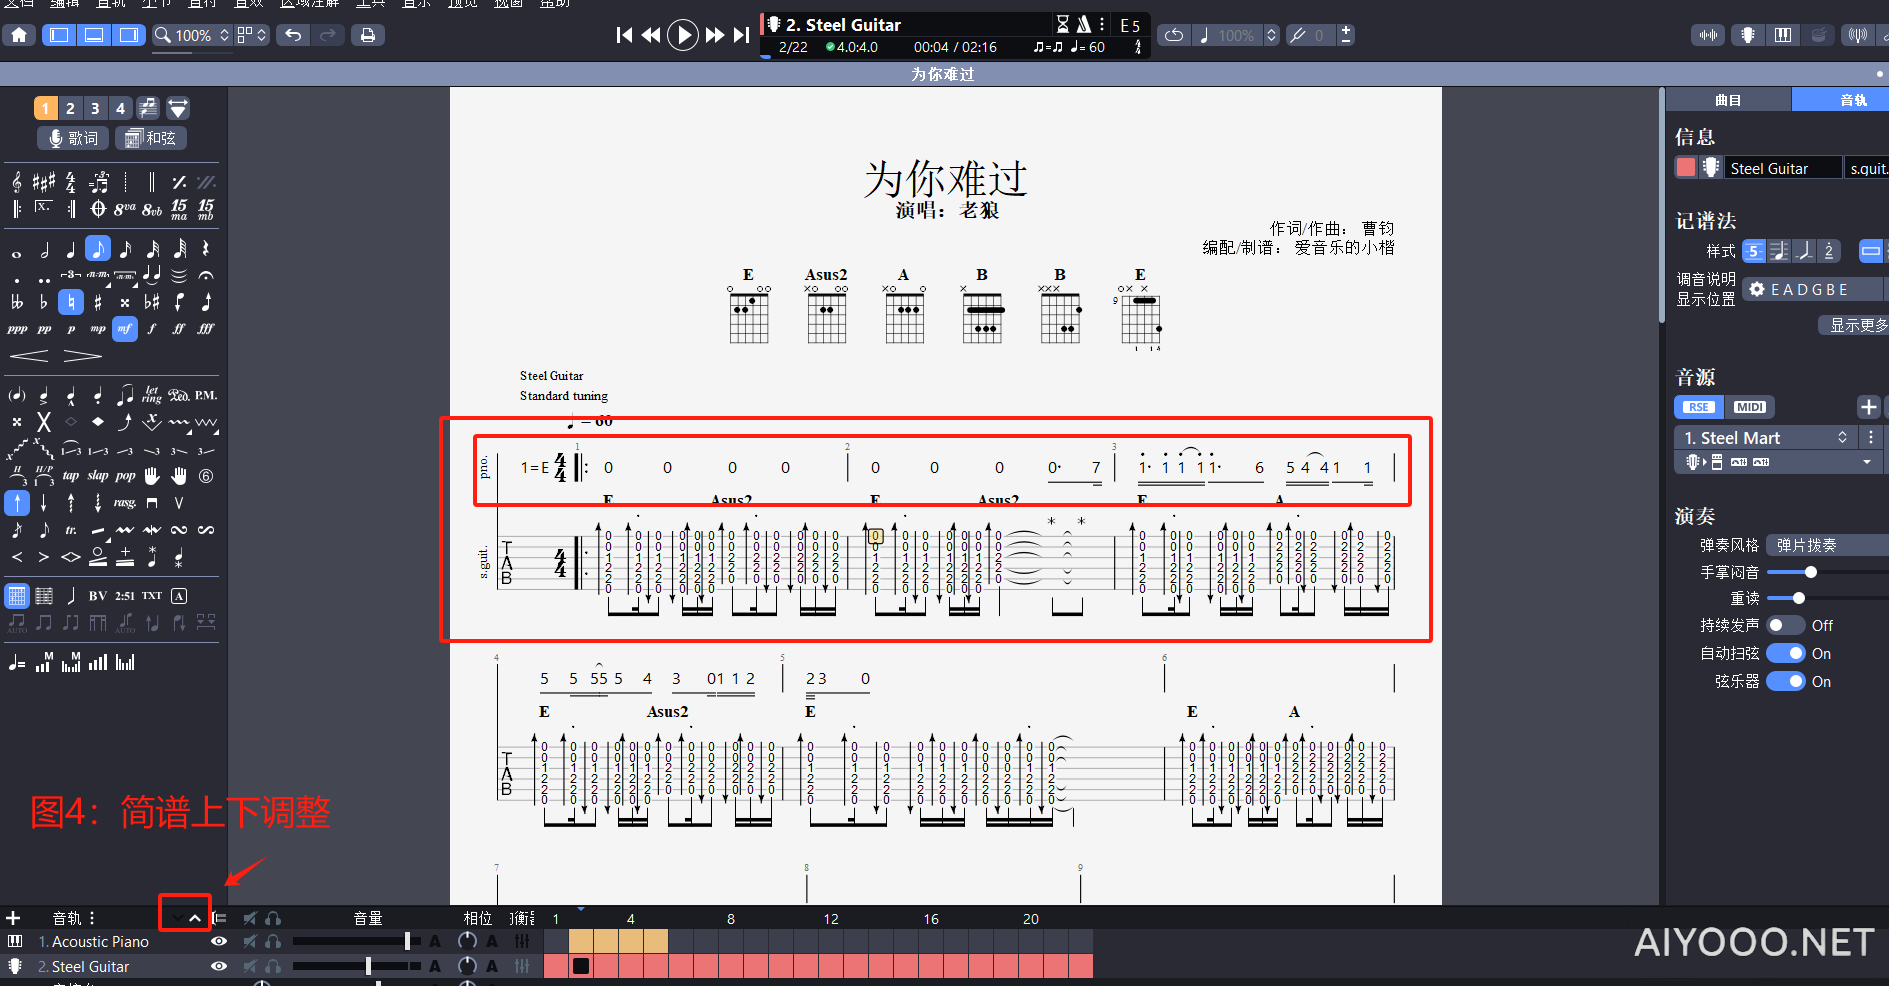Image resolution: width=1889 pixels, height=986 pixels.
Task: Adjust the 重读 accent slider
Action: click(1798, 598)
